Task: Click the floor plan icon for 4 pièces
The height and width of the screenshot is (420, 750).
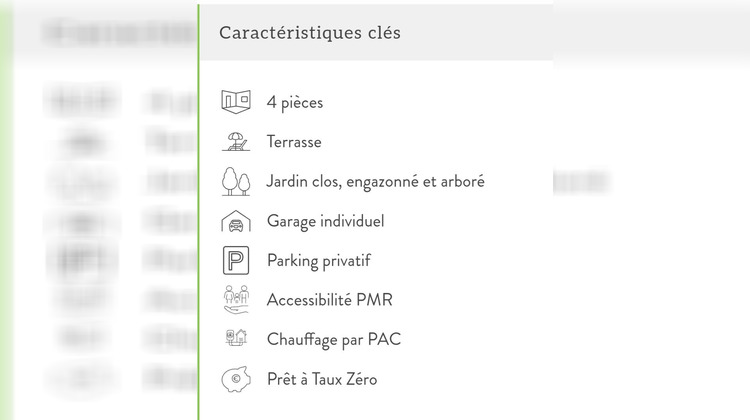Action: click(236, 101)
